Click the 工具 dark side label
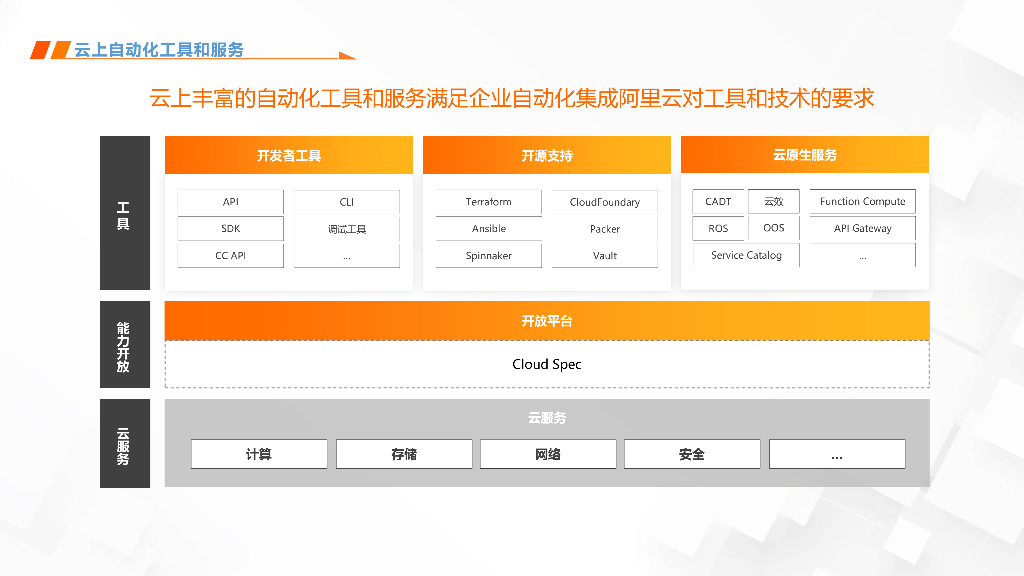Viewport: 1024px width, 576px height. [125, 213]
